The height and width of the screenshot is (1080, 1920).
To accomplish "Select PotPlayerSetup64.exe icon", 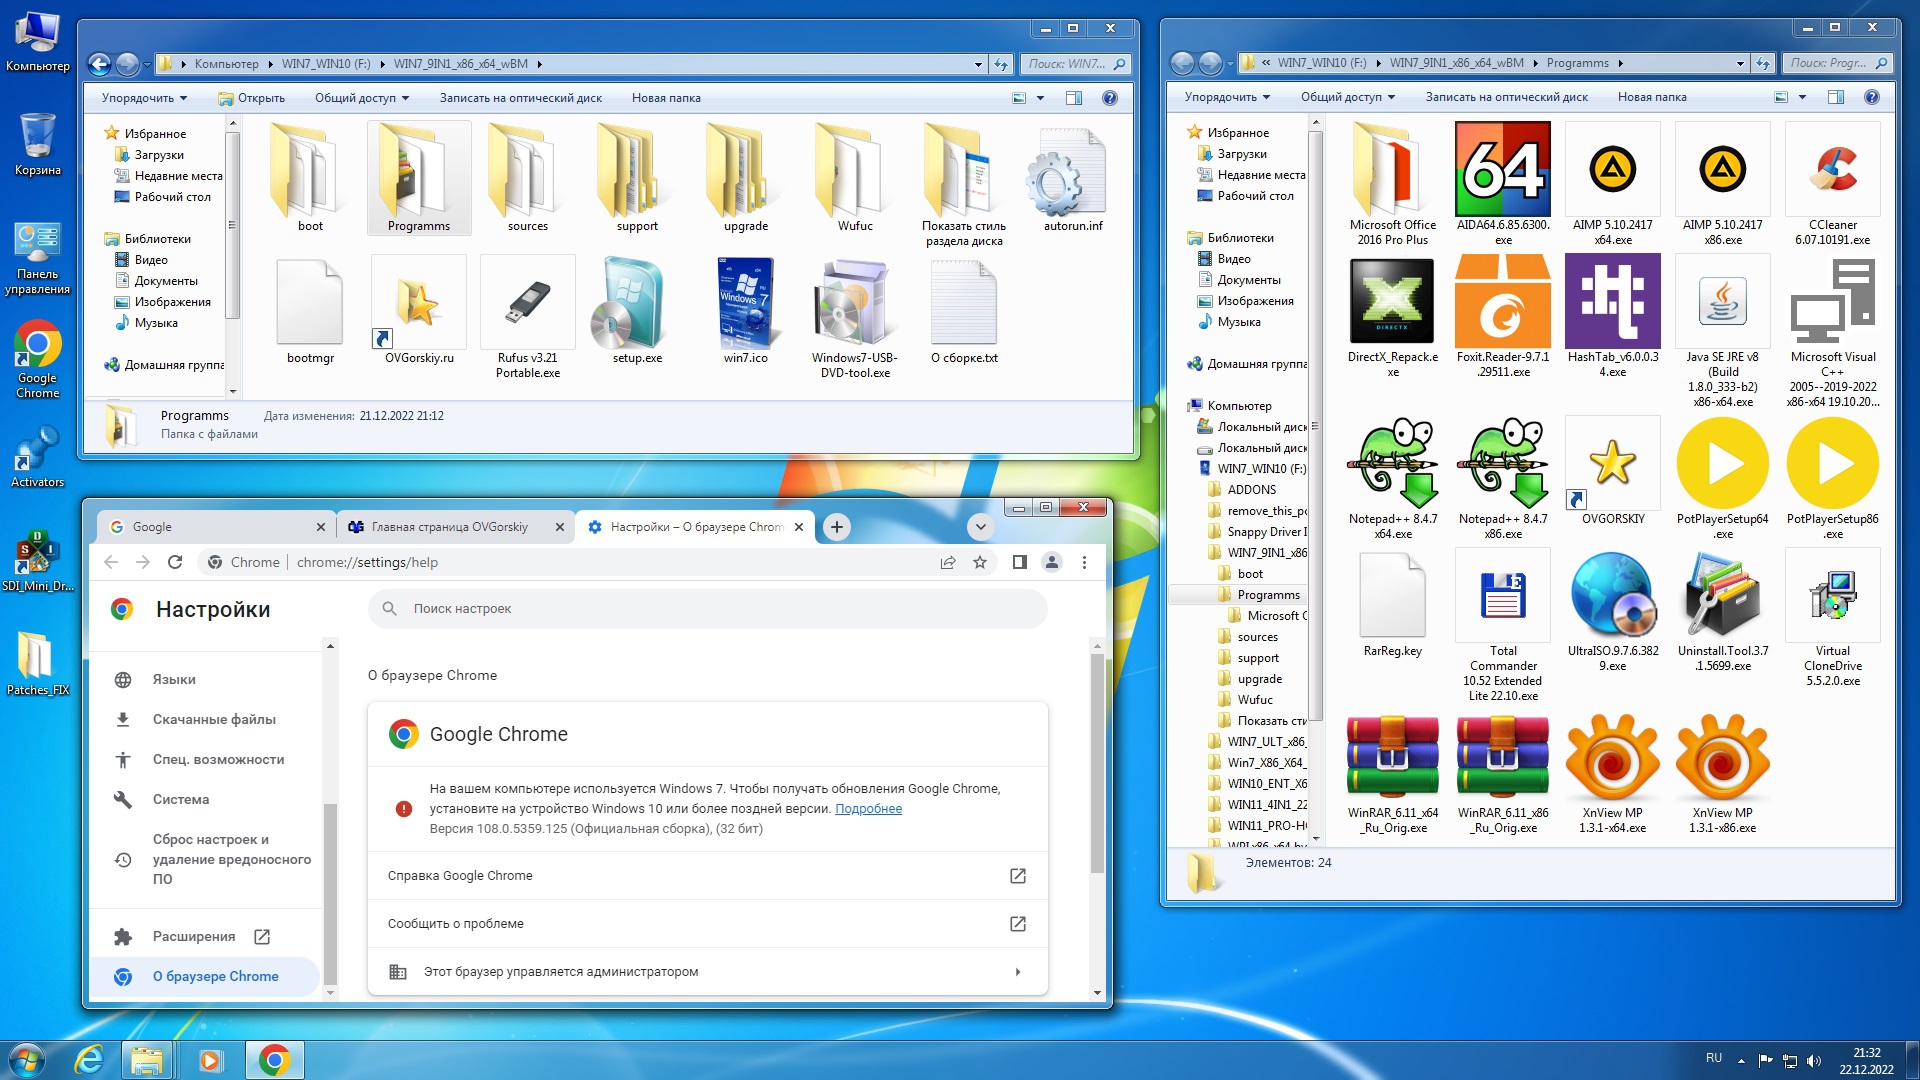I will point(1723,463).
